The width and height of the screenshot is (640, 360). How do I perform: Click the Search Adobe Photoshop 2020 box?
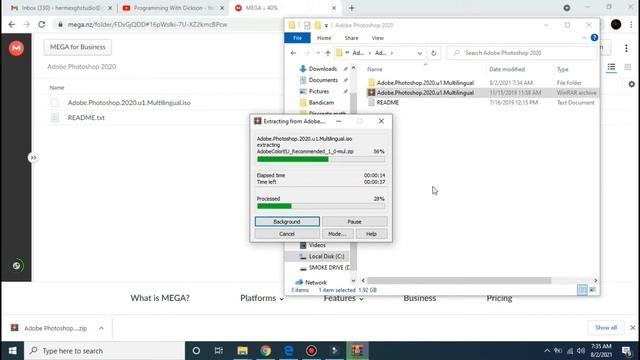(521, 53)
